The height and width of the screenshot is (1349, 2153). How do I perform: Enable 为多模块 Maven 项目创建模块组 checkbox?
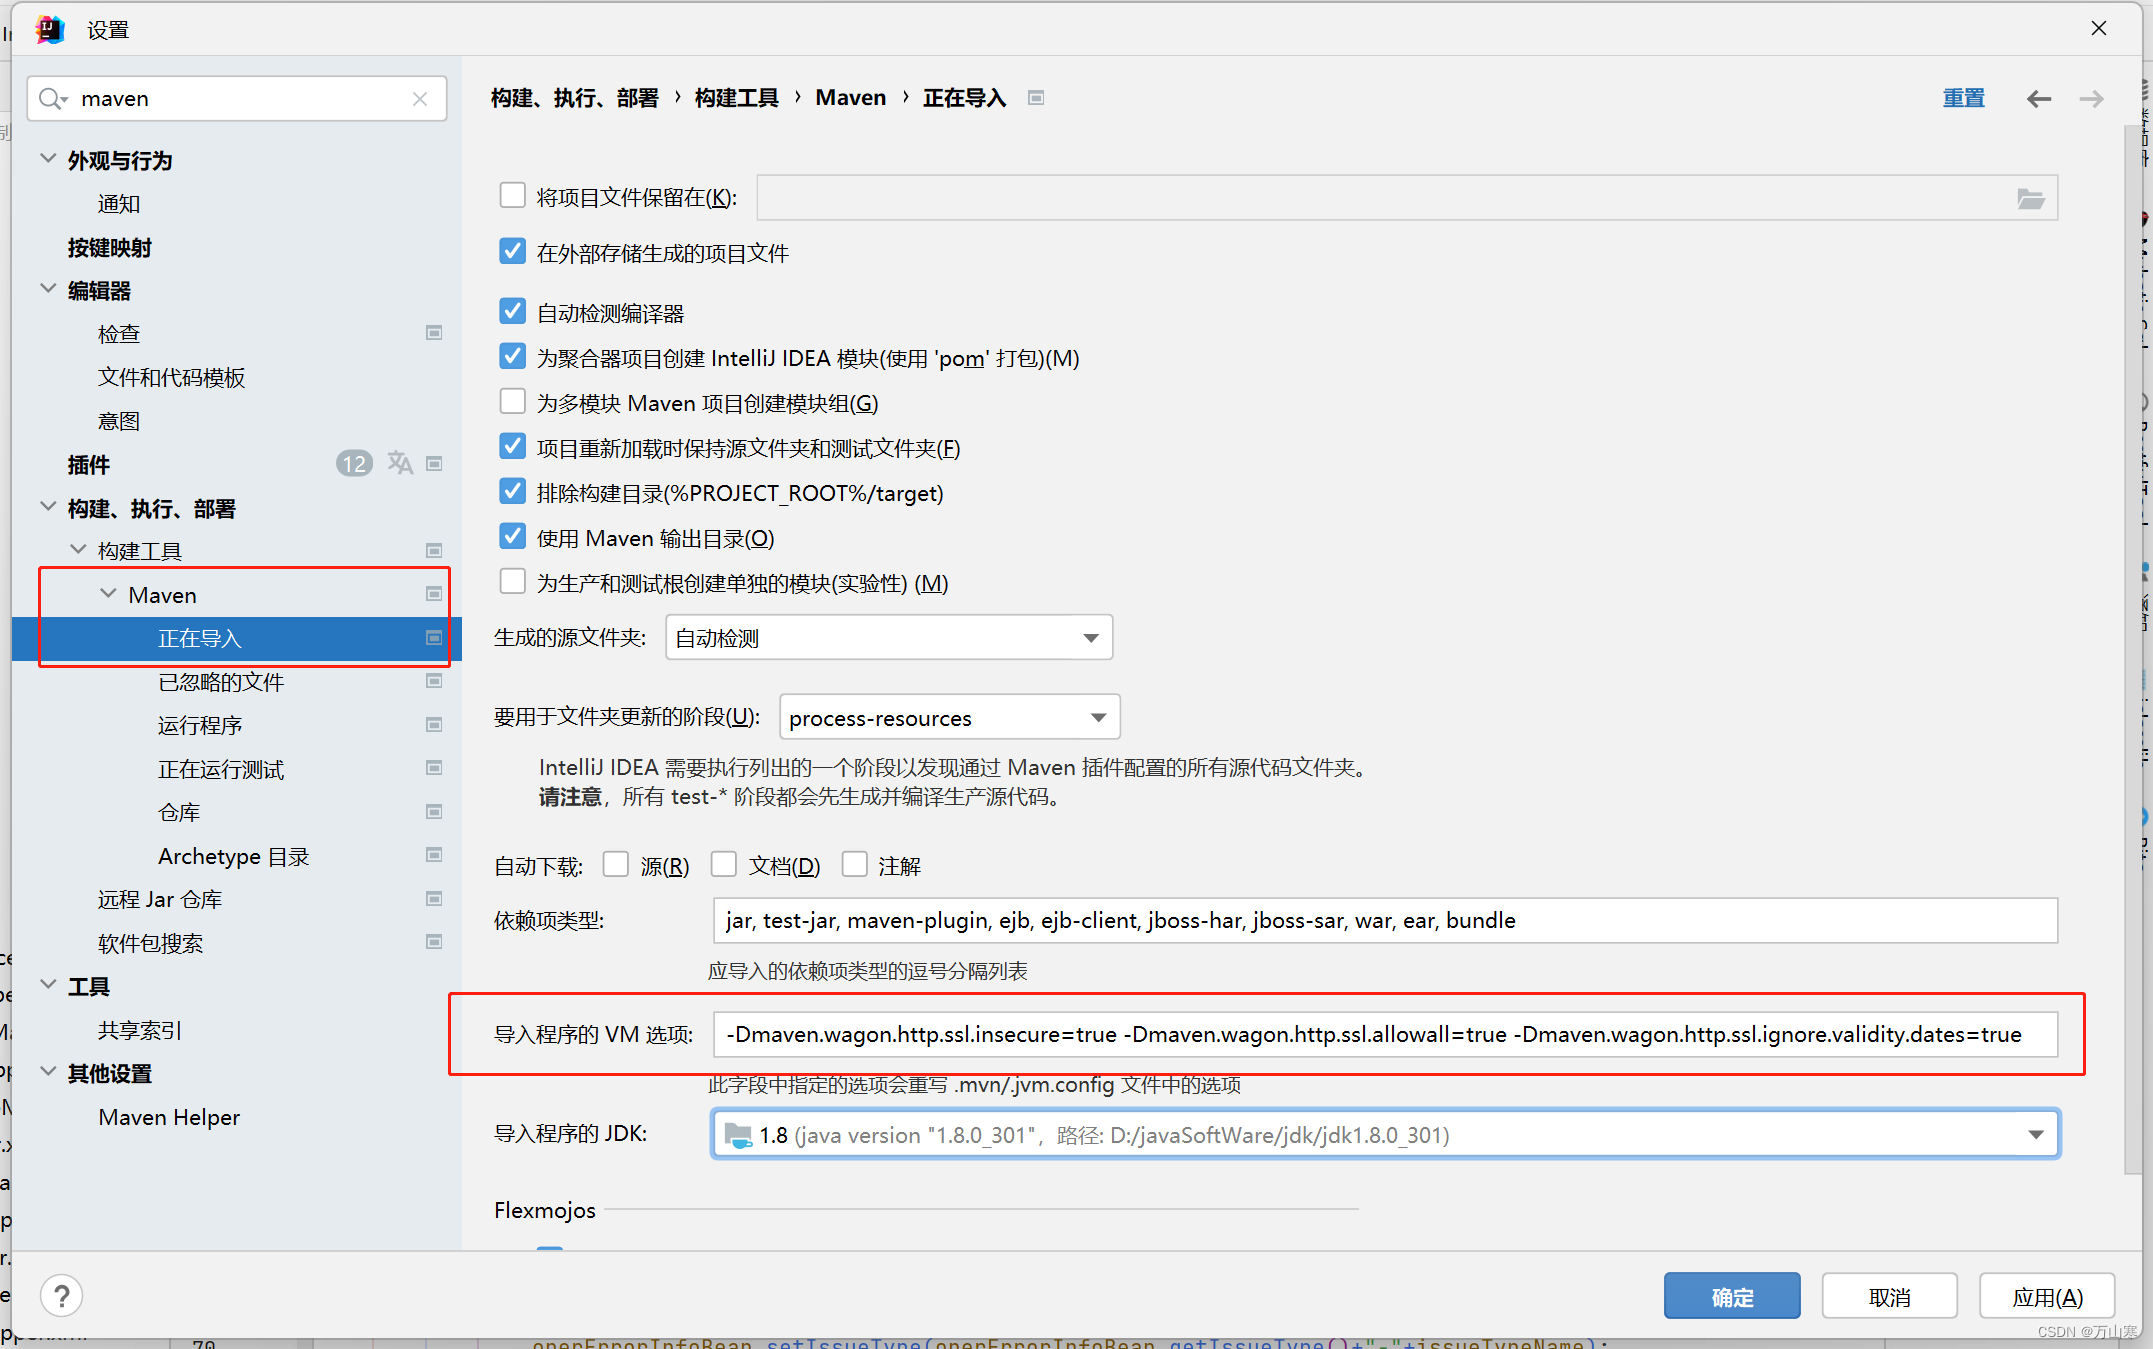point(511,403)
